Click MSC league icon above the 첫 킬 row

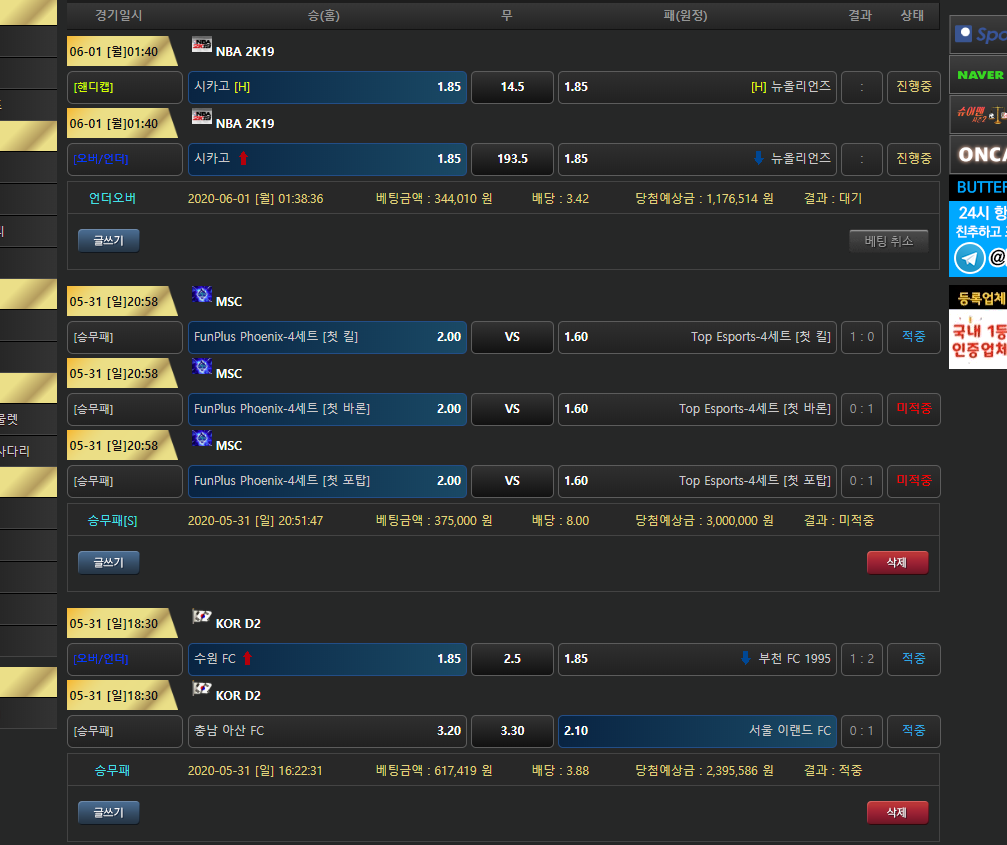click(201, 295)
